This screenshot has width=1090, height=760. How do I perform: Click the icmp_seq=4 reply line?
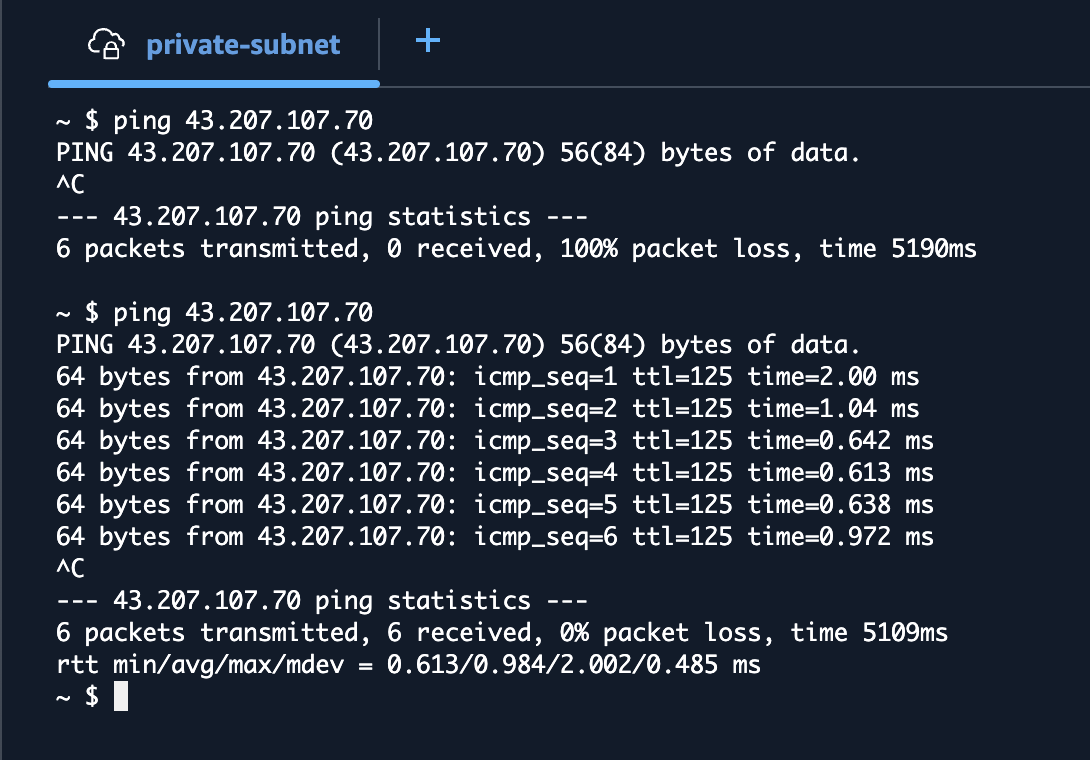[x=494, y=473]
